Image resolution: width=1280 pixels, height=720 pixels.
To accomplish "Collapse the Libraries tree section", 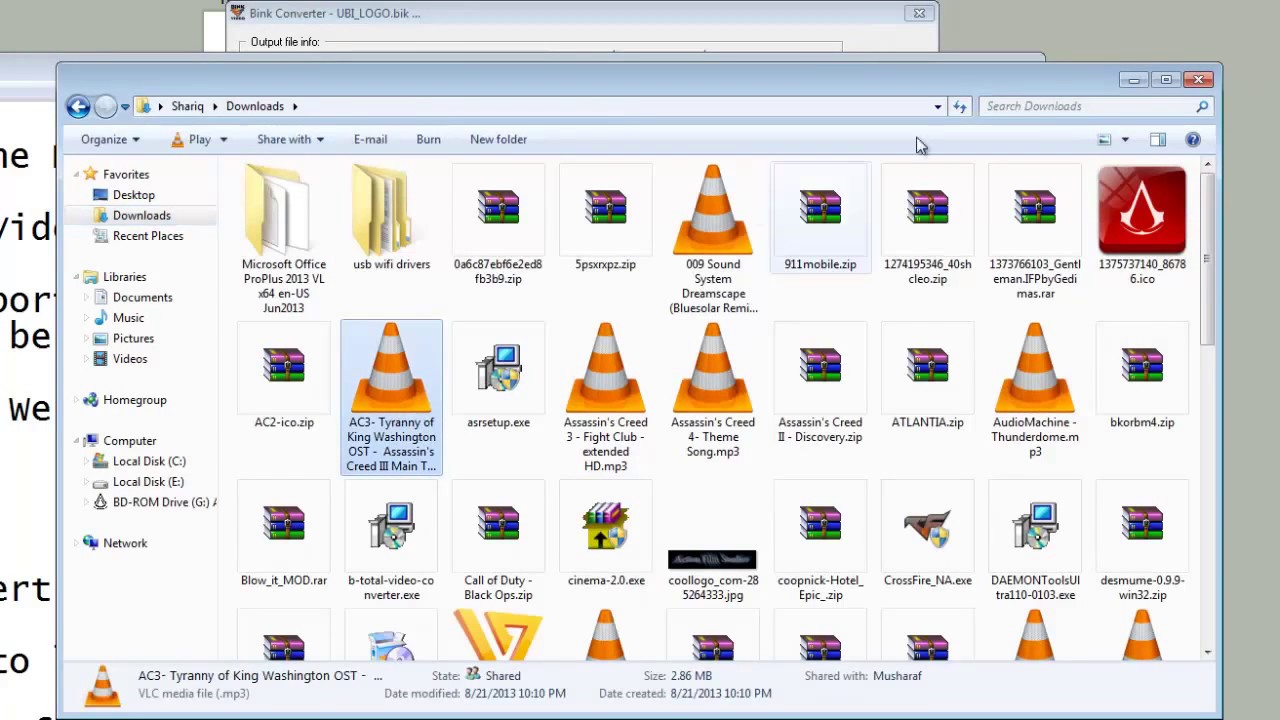I will tap(77, 277).
